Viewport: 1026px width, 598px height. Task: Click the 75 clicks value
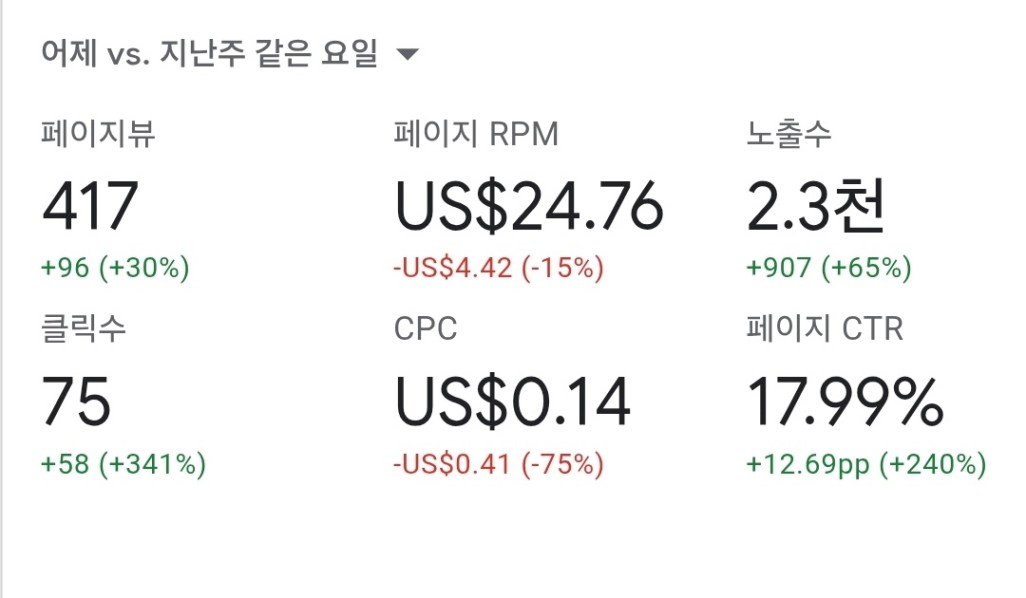(x=76, y=401)
